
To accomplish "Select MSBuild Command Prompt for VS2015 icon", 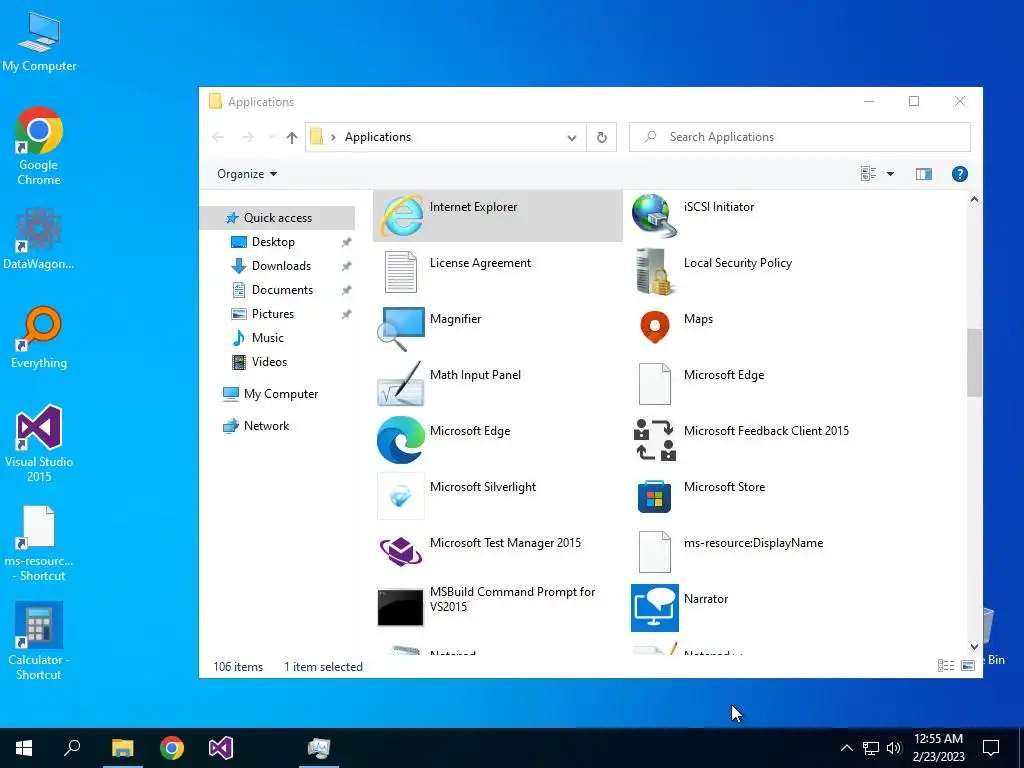I will 400,607.
